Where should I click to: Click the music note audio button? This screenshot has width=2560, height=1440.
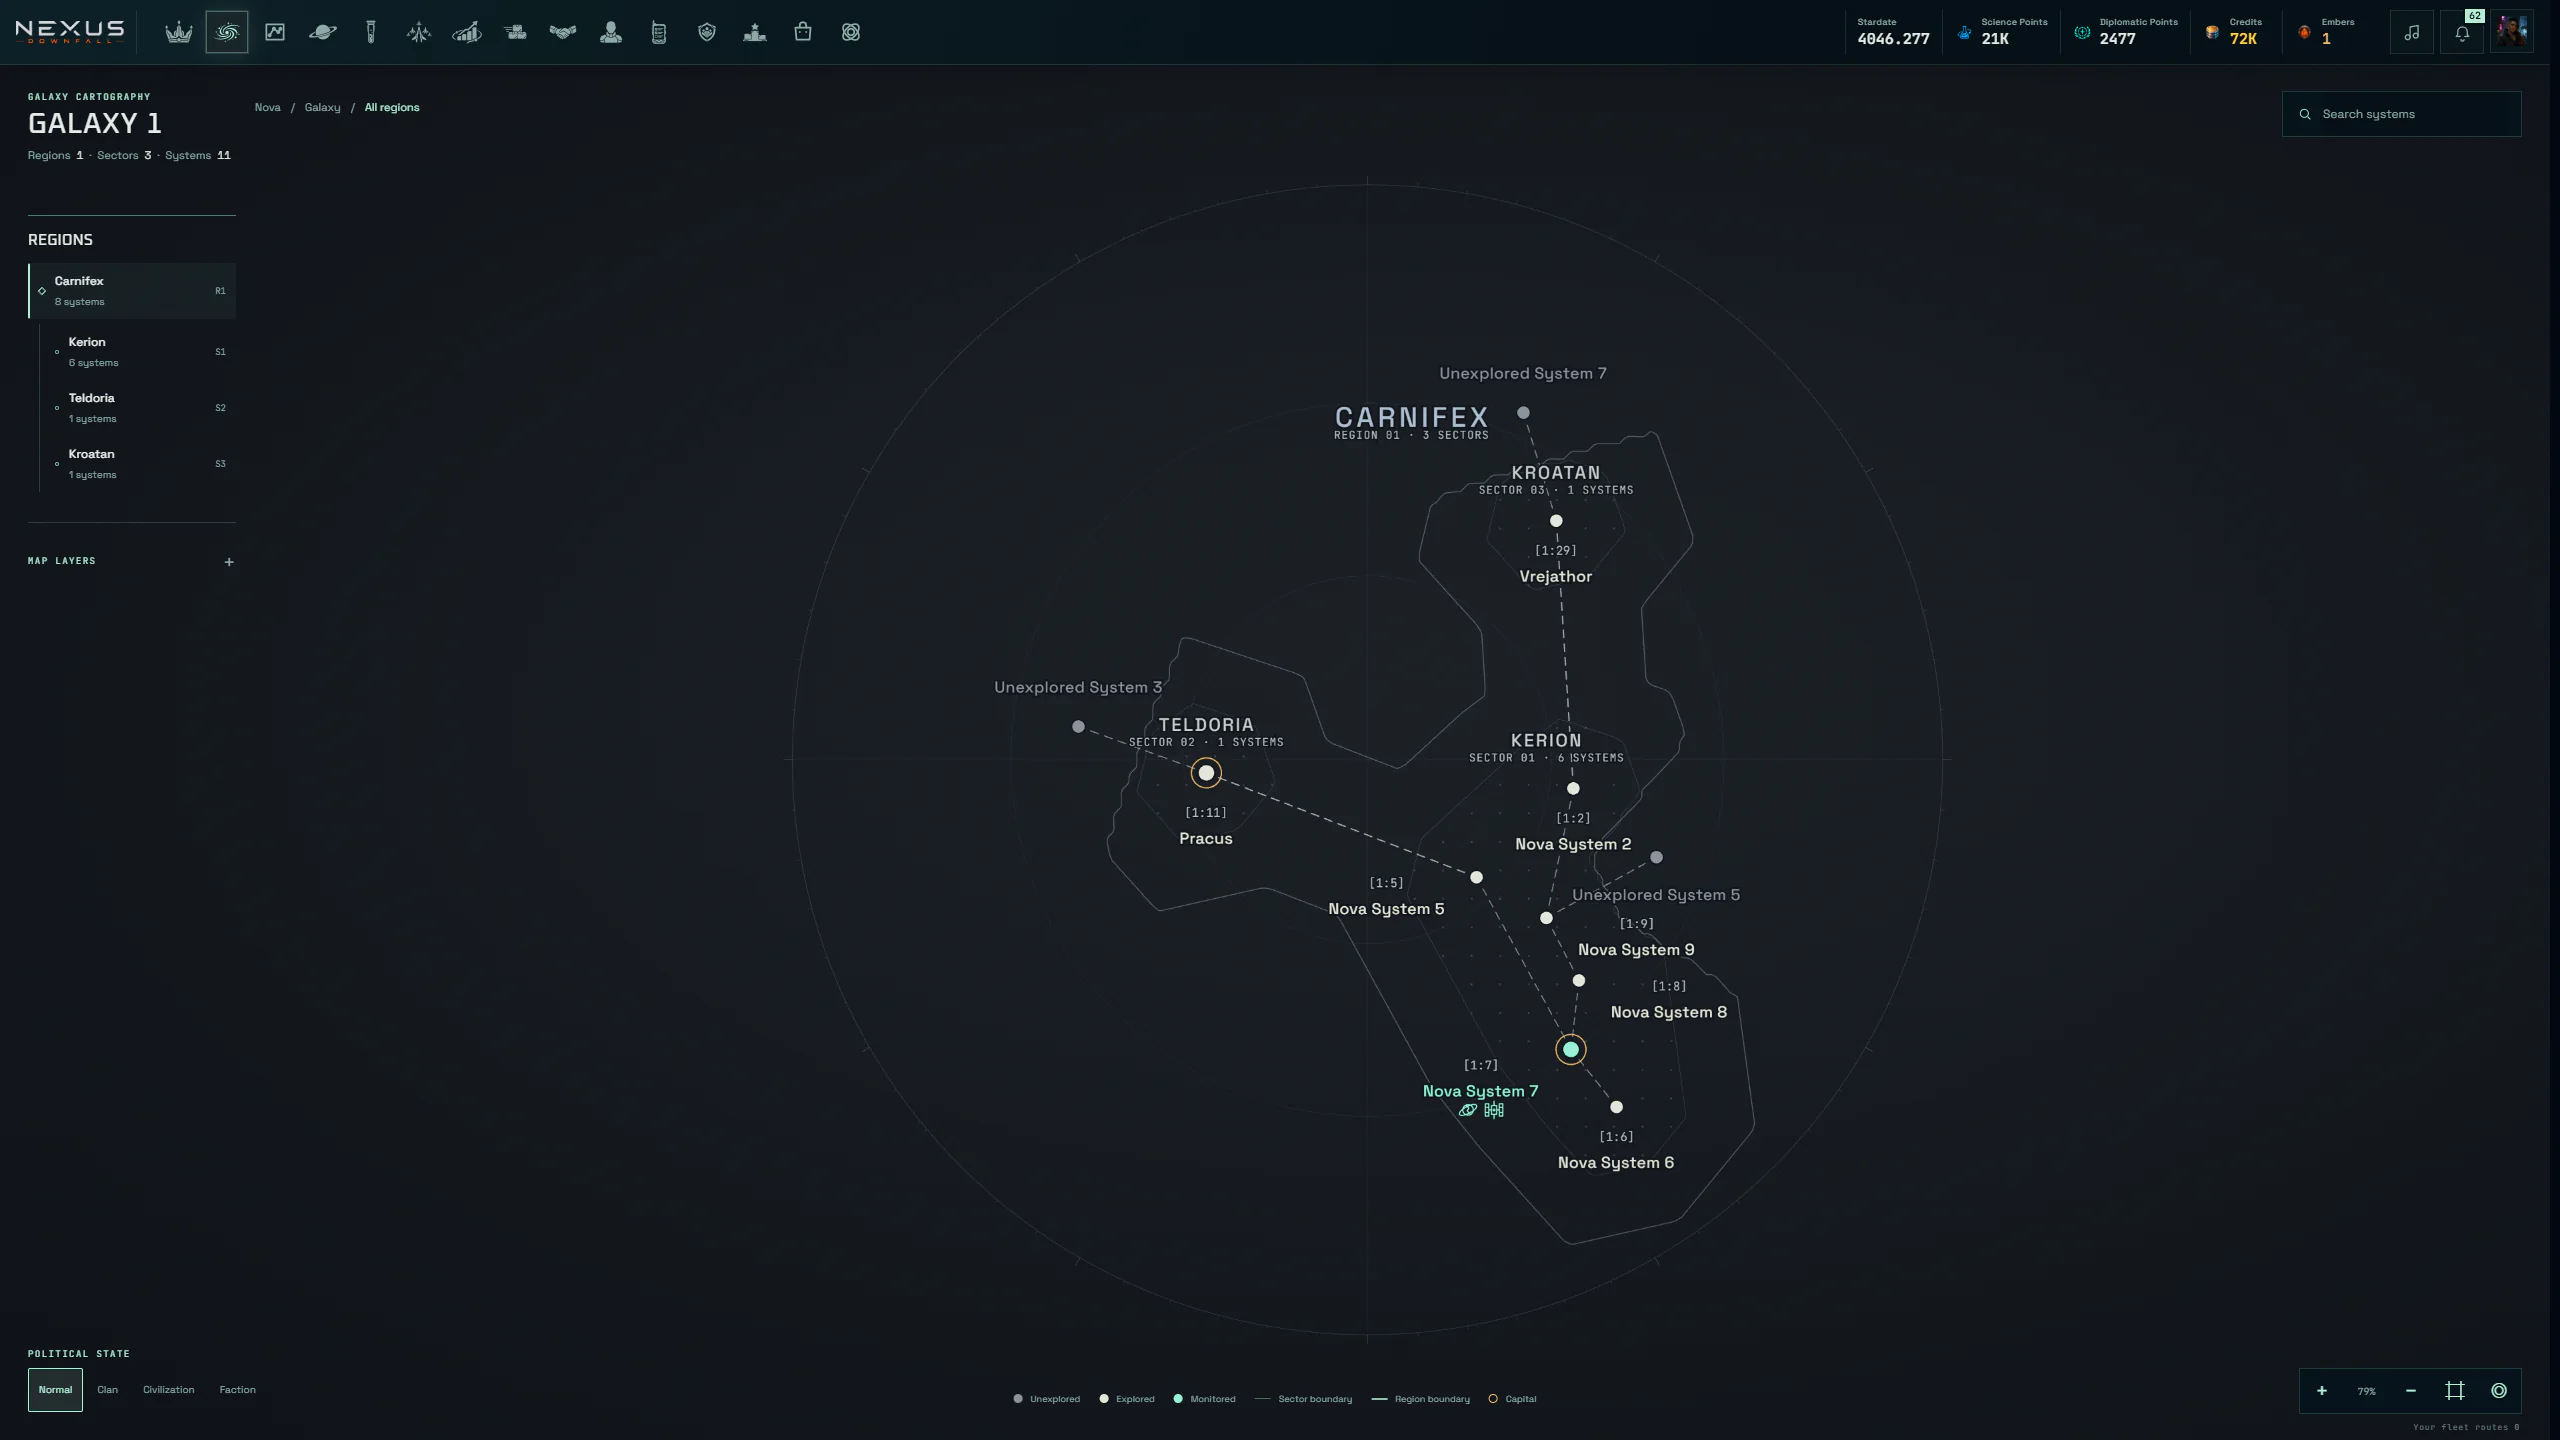pyautogui.click(x=2412, y=32)
